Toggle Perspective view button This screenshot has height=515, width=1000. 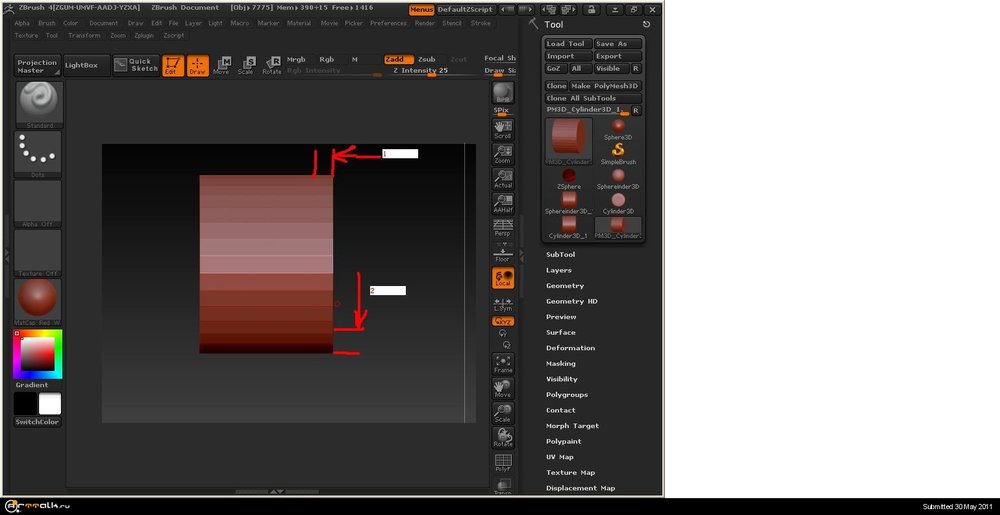(503, 227)
